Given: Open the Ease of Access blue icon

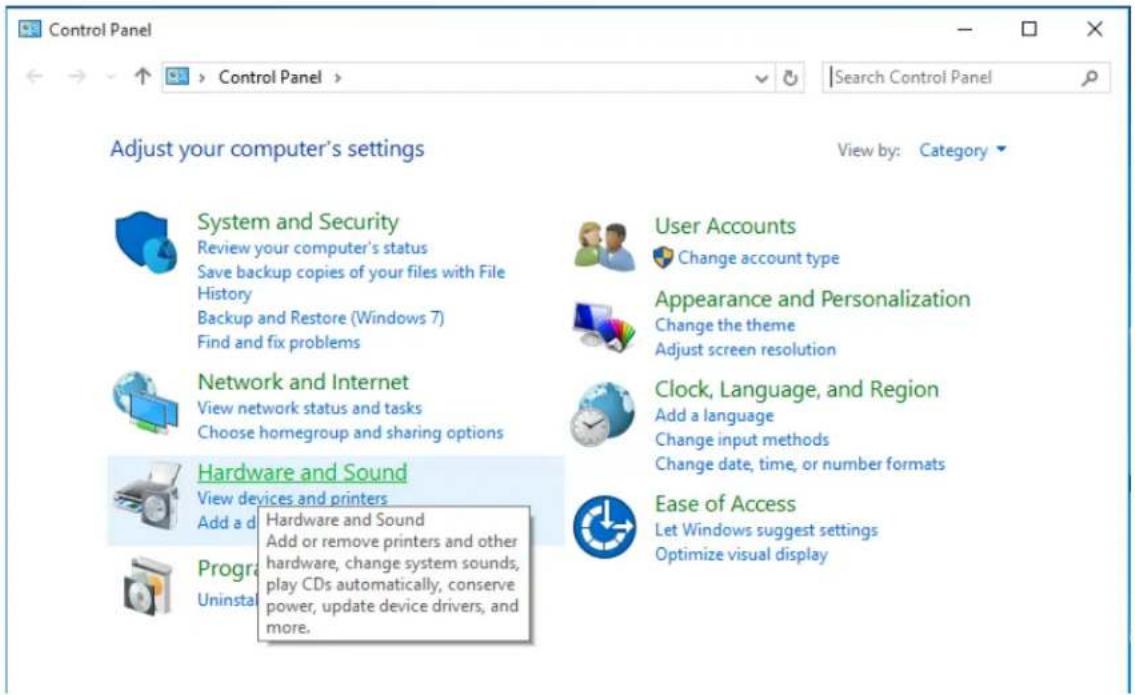Looking at the screenshot, I should 604,526.
